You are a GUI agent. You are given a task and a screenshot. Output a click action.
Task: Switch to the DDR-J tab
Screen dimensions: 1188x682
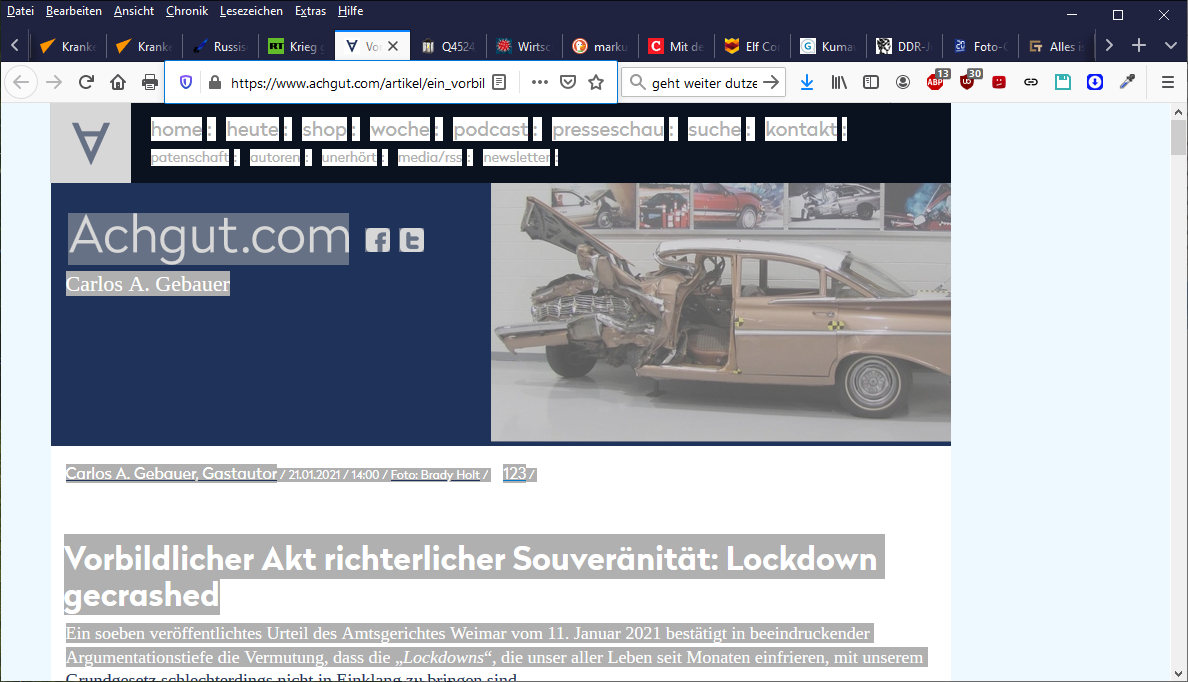tap(905, 46)
